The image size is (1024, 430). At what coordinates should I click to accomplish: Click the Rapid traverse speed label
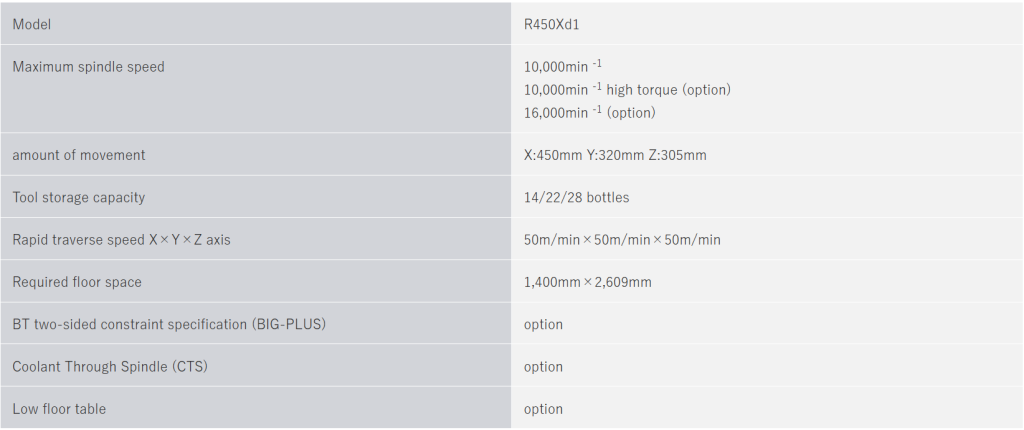click(121, 240)
